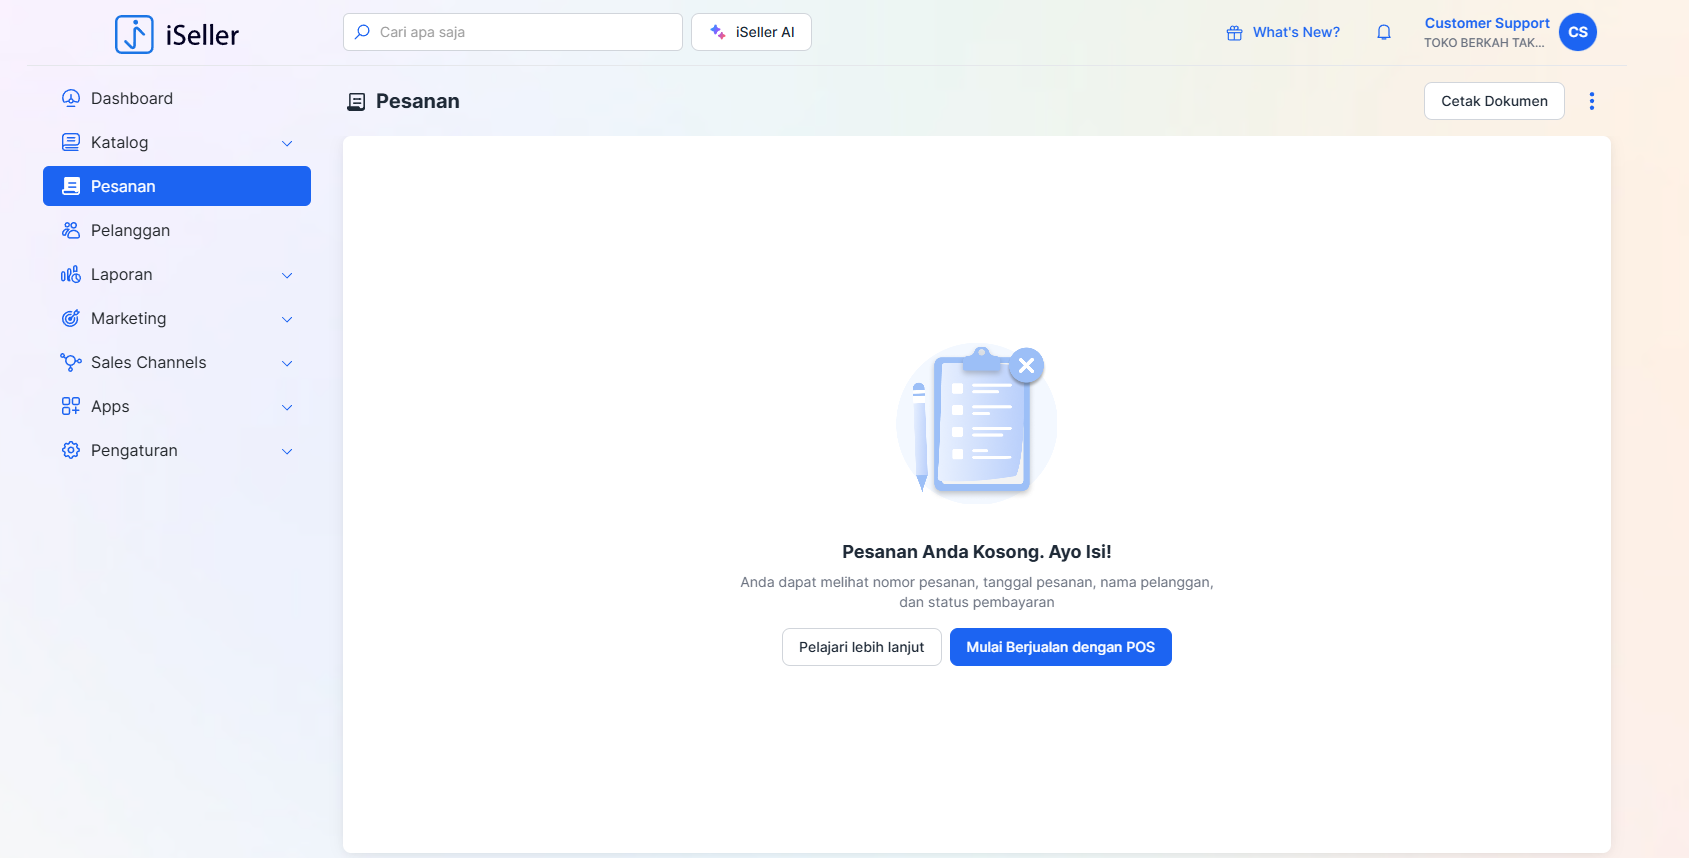Click the iSeller logo
Screen dimensions: 1689x858
tap(177, 34)
